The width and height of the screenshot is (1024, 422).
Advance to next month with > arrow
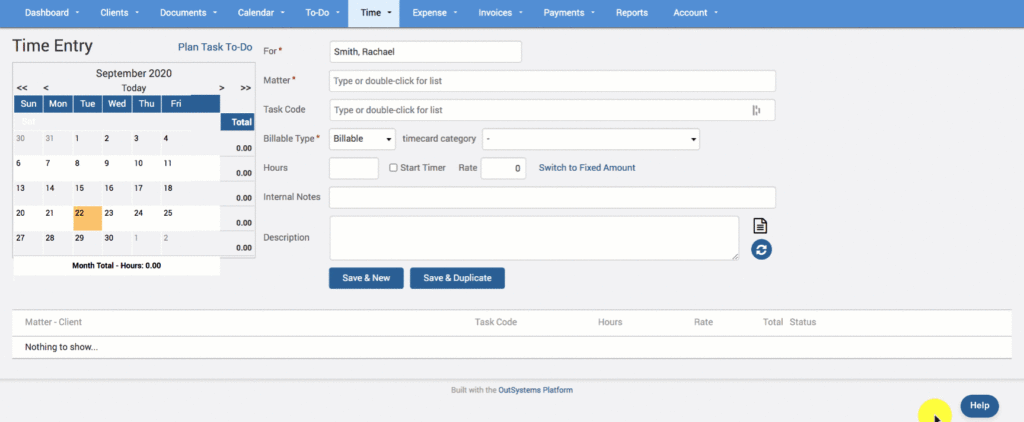point(222,88)
